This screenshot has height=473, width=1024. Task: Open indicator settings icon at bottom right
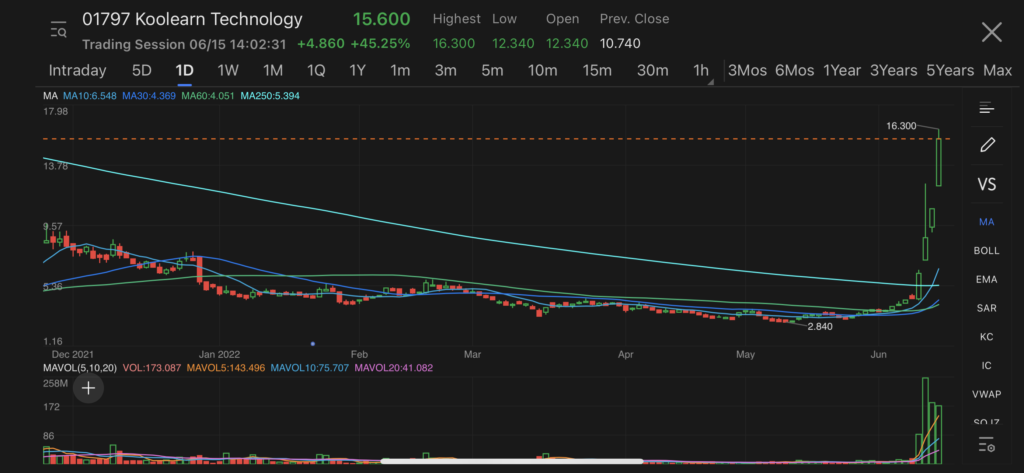coord(986,446)
